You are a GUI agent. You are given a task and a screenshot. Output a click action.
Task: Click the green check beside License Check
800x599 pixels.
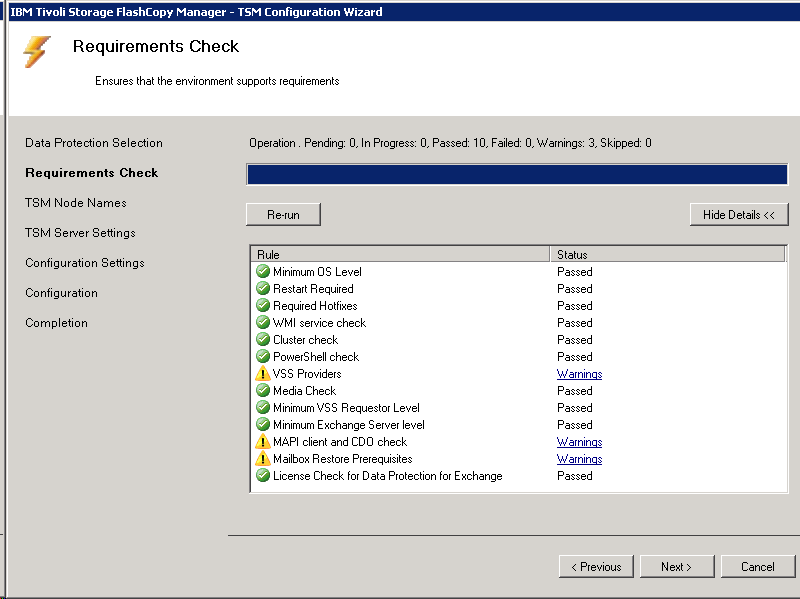pyautogui.click(x=263, y=476)
